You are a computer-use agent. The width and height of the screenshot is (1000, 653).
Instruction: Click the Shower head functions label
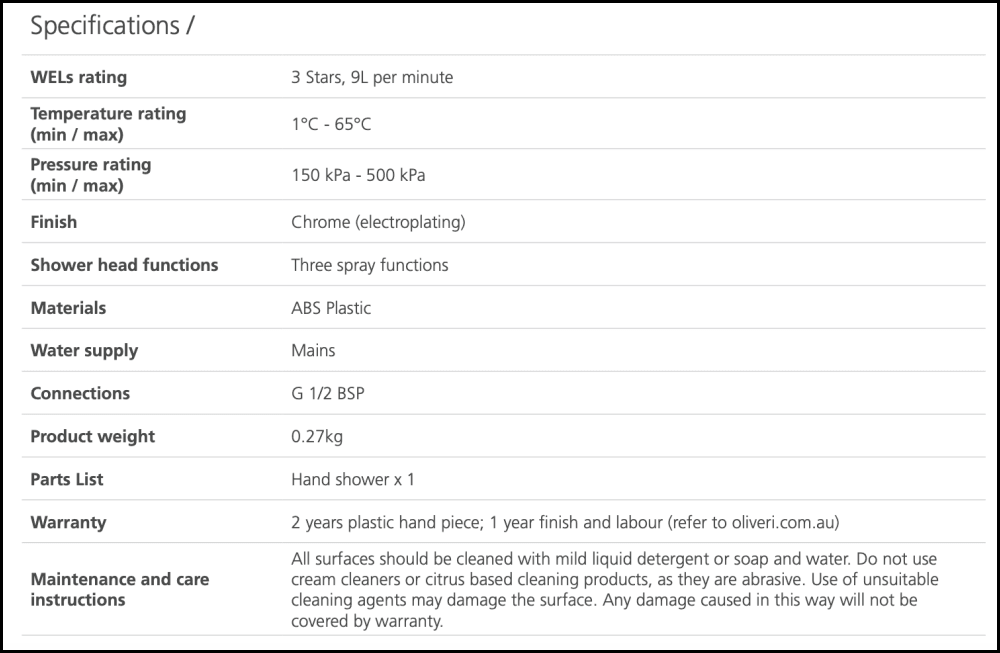coord(124,265)
